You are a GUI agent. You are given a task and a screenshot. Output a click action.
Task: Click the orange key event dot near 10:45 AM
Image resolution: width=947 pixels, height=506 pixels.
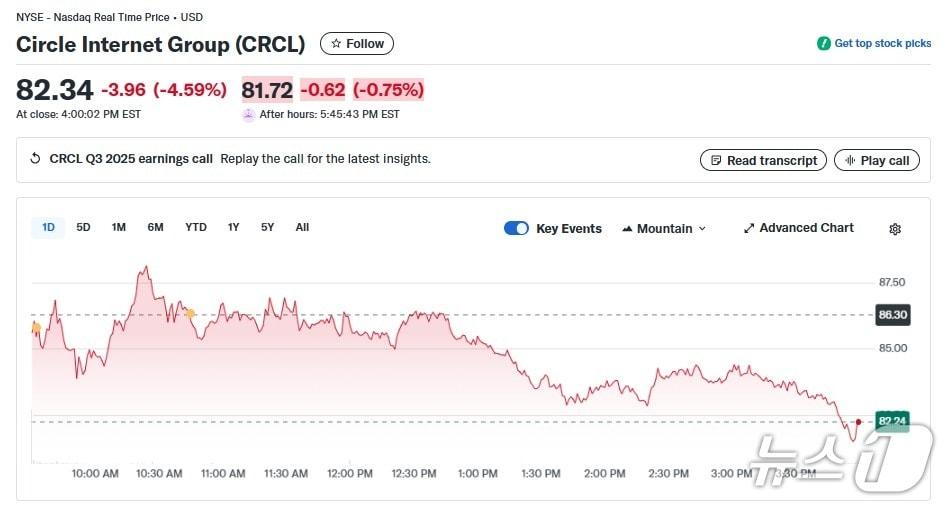coord(190,314)
